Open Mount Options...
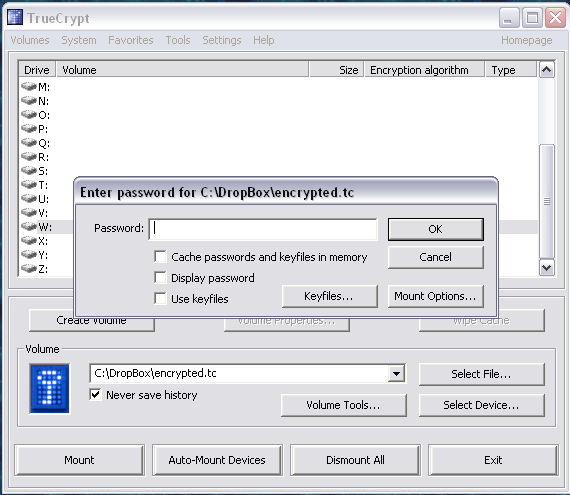Image resolution: width=570 pixels, height=495 pixels. pos(435,296)
